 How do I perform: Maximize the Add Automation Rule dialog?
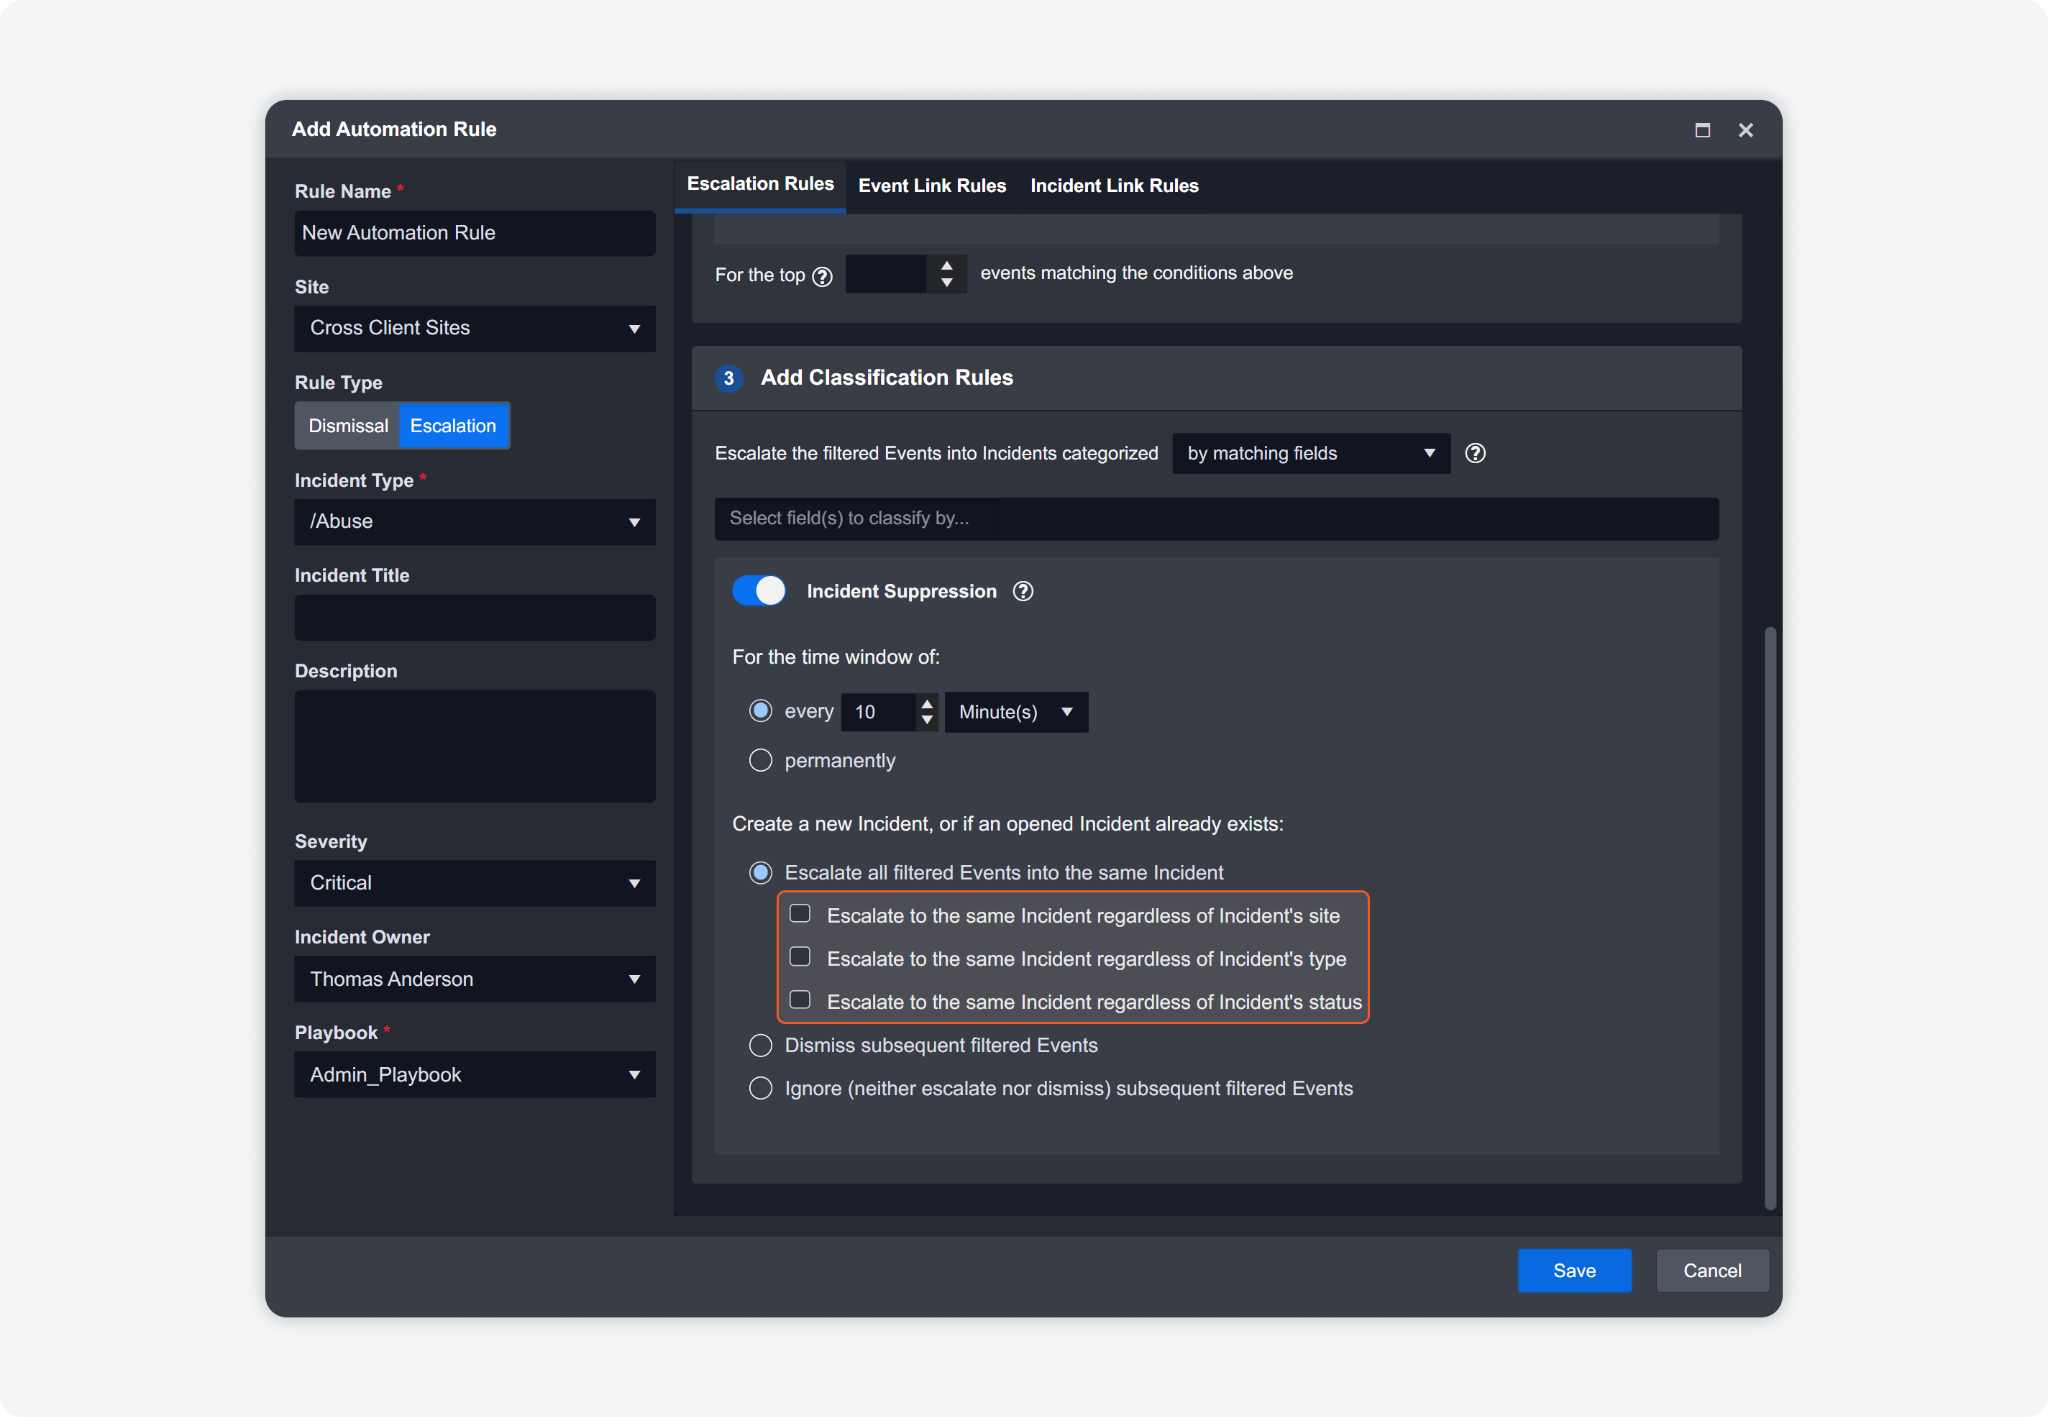point(1702,130)
